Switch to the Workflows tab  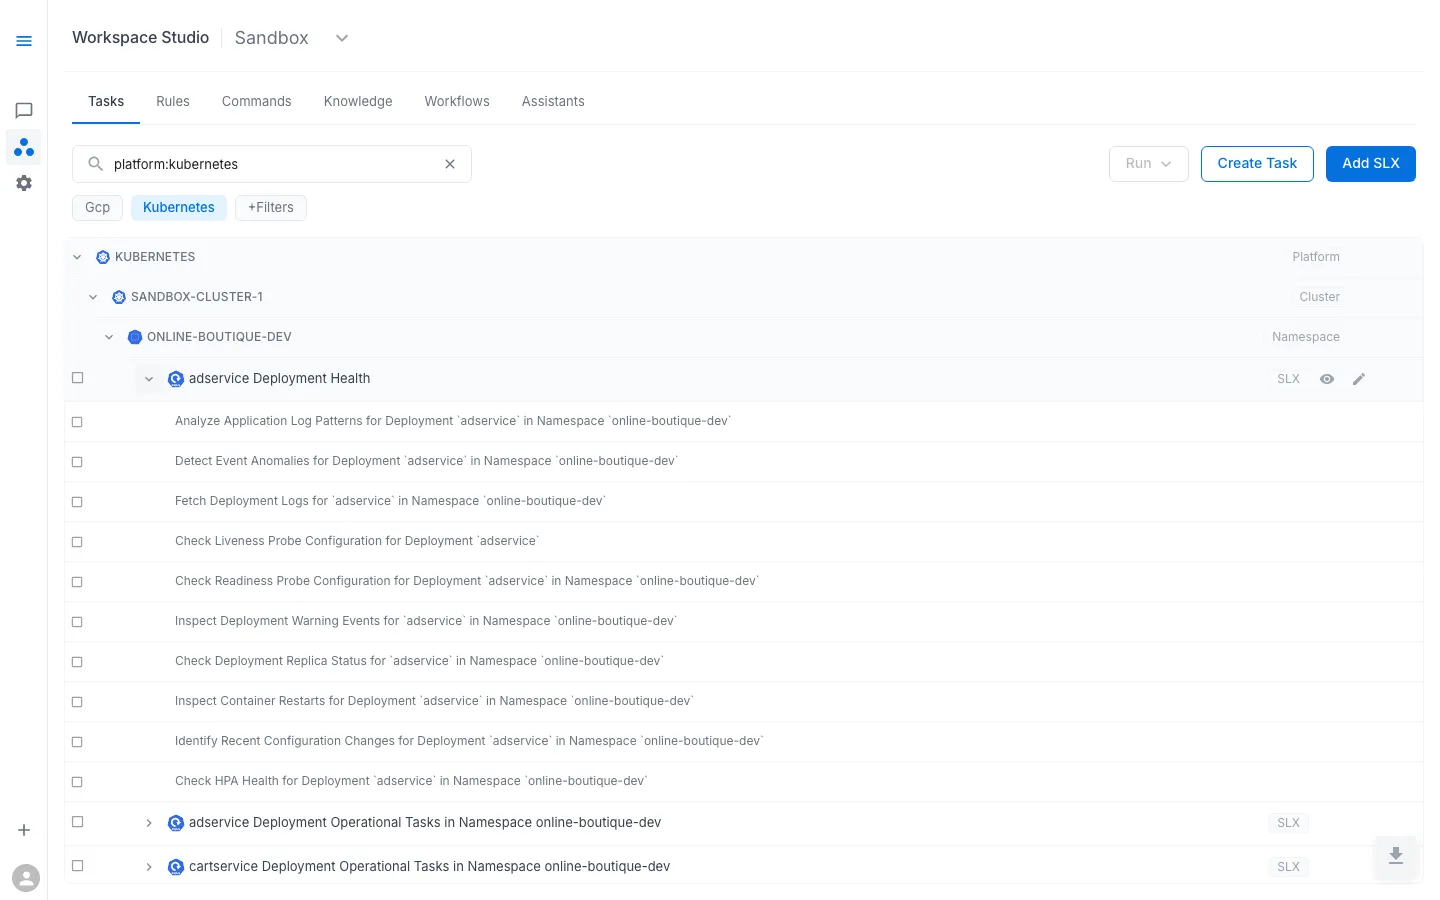[x=456, y=101]
